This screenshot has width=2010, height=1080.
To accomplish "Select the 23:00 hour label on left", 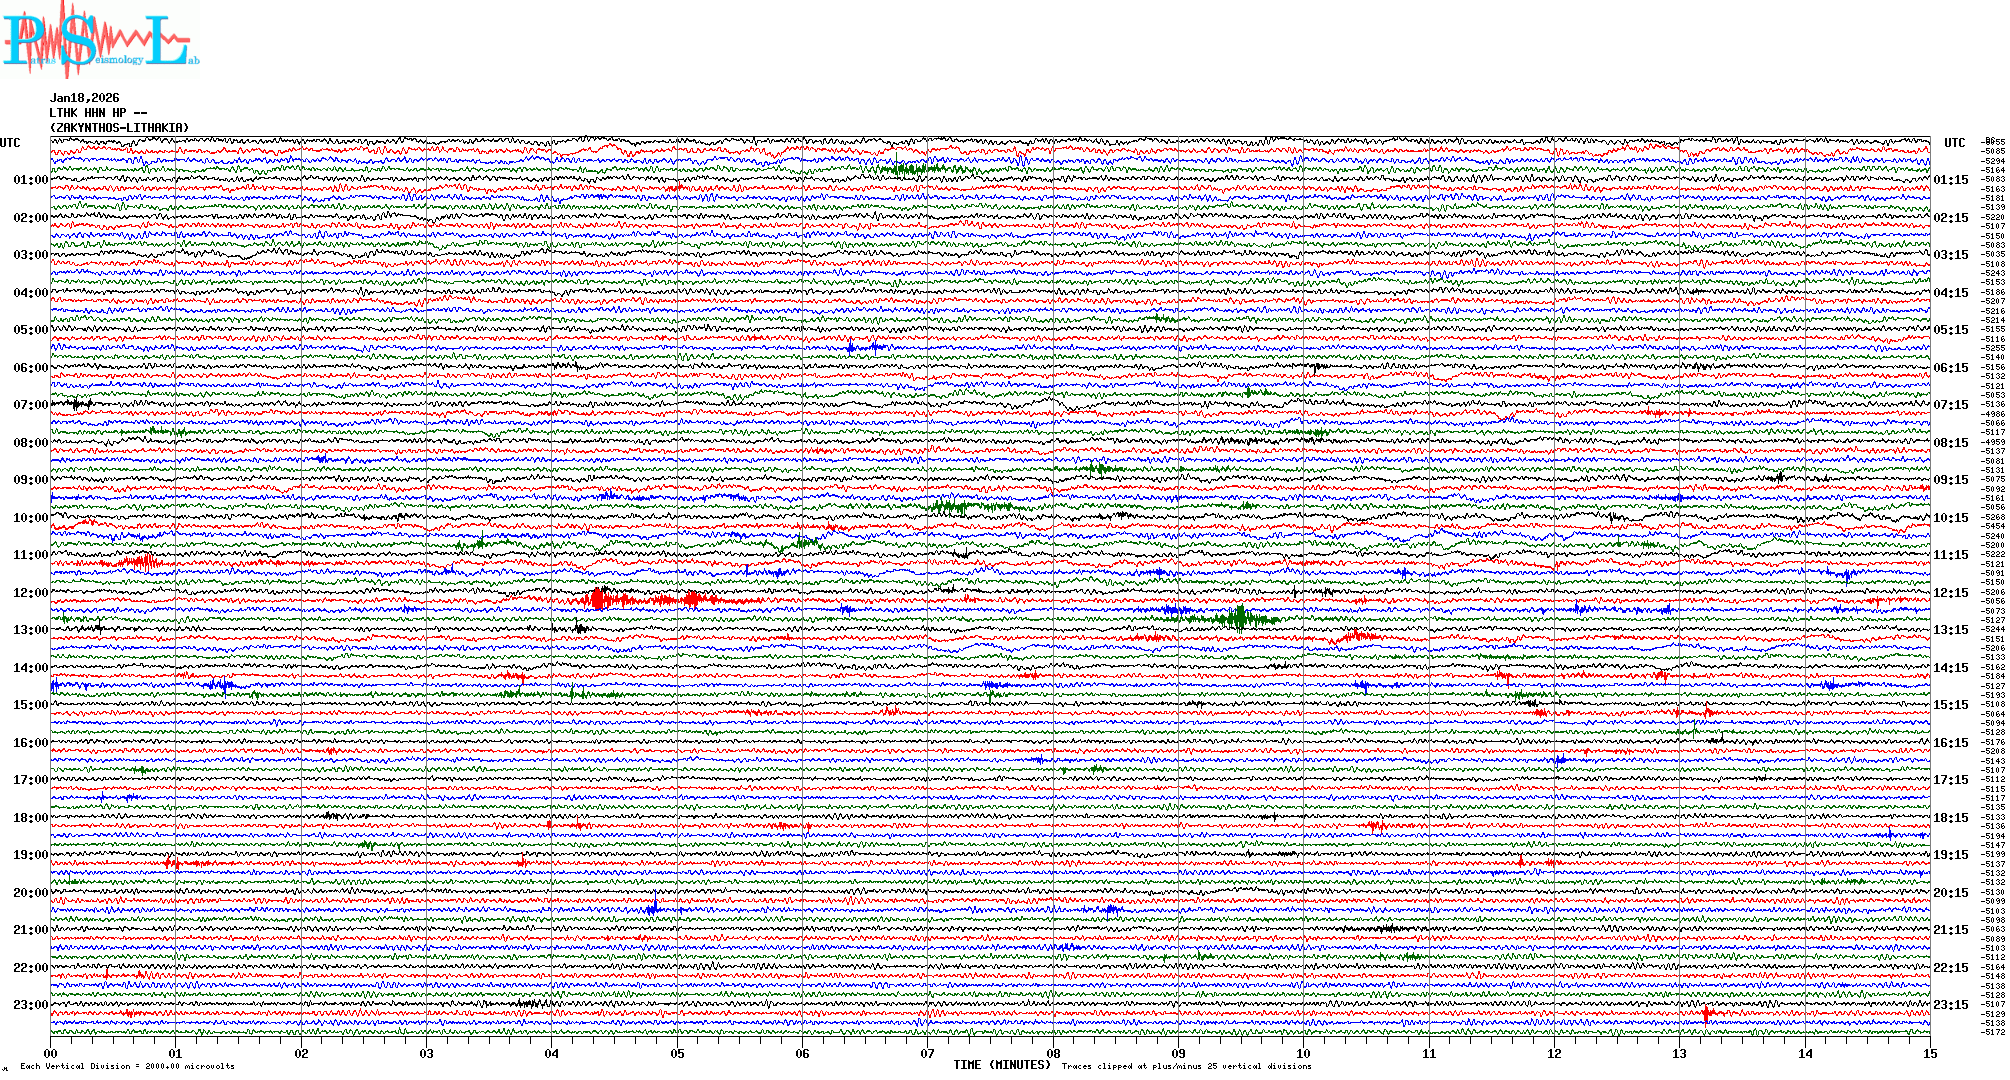I will point(30,1005).
